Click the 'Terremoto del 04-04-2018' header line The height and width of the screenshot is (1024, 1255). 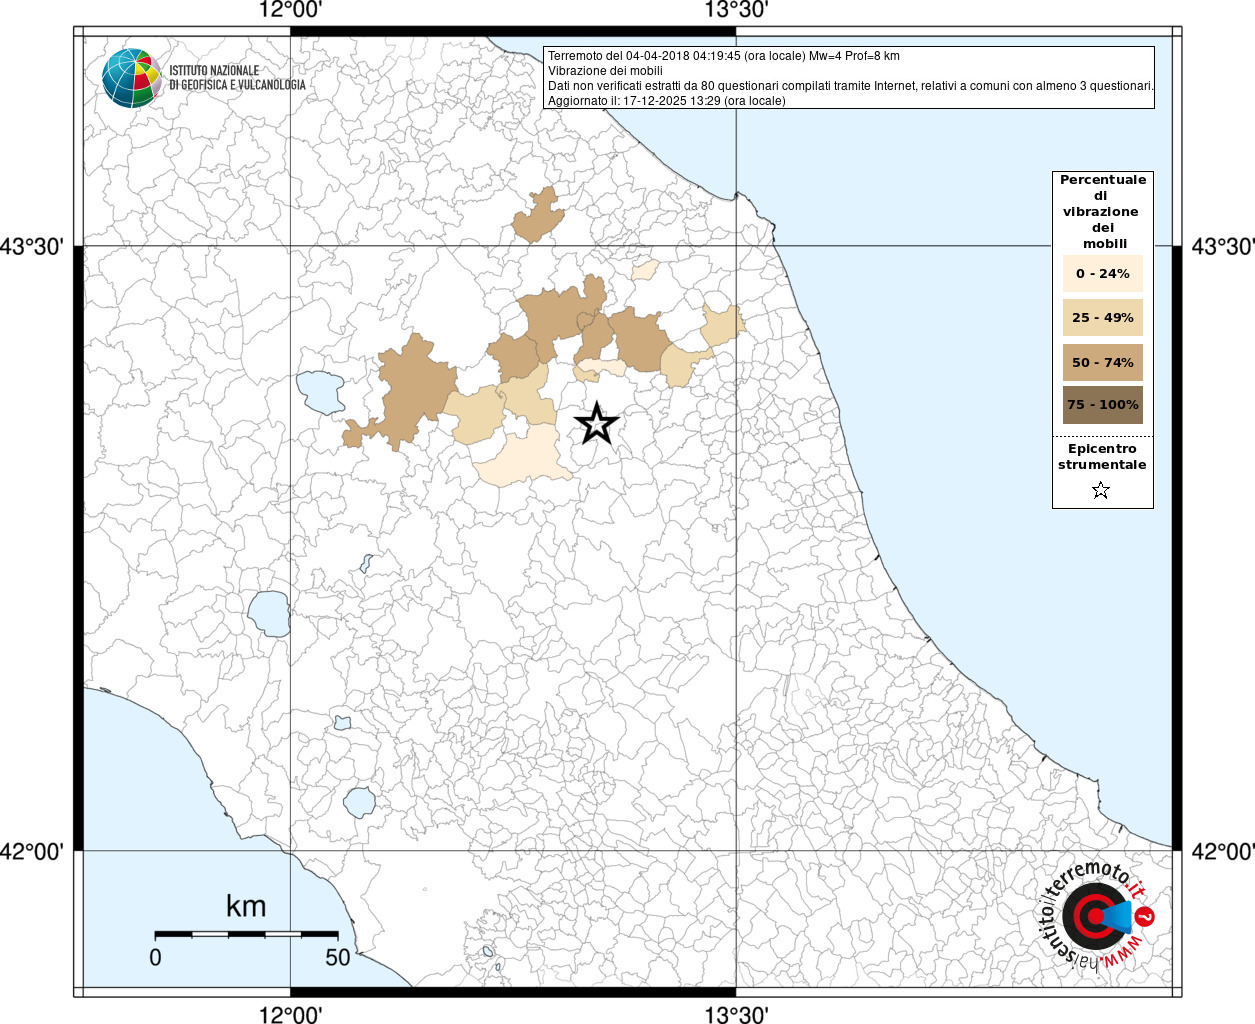tap(723, 56)
